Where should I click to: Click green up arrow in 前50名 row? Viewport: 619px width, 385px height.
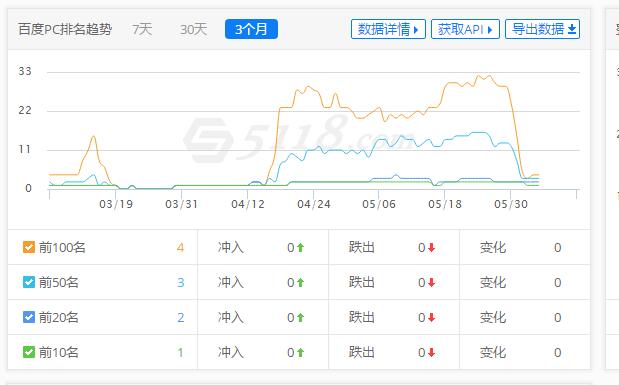[300, 282]
